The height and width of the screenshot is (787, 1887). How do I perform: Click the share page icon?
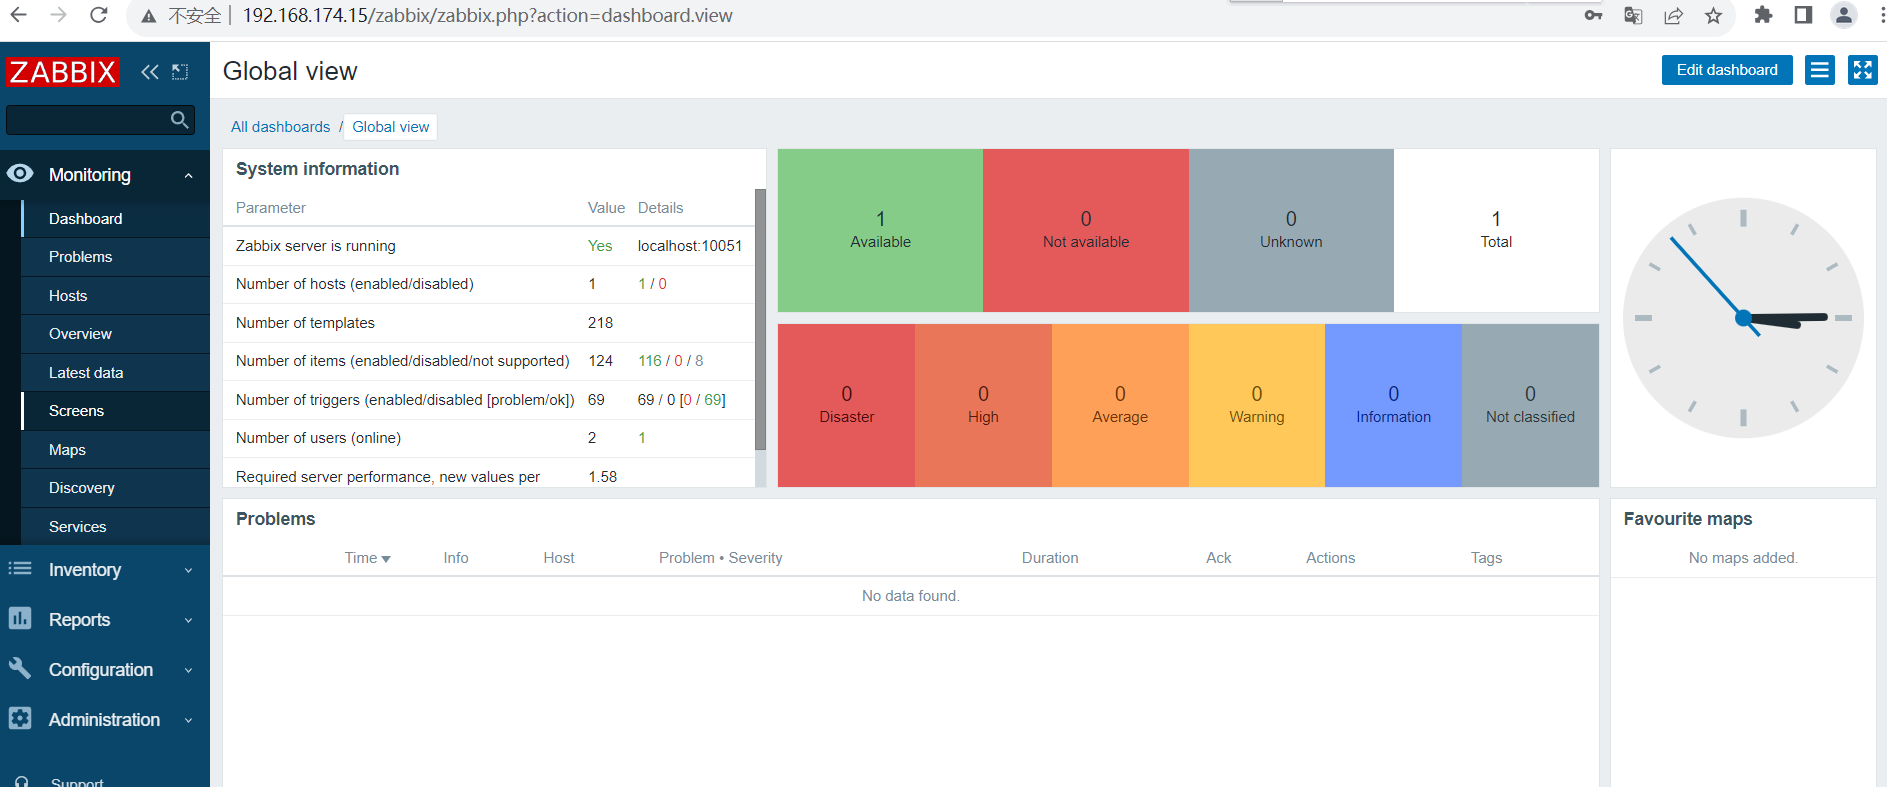(x=1673, y=15)
